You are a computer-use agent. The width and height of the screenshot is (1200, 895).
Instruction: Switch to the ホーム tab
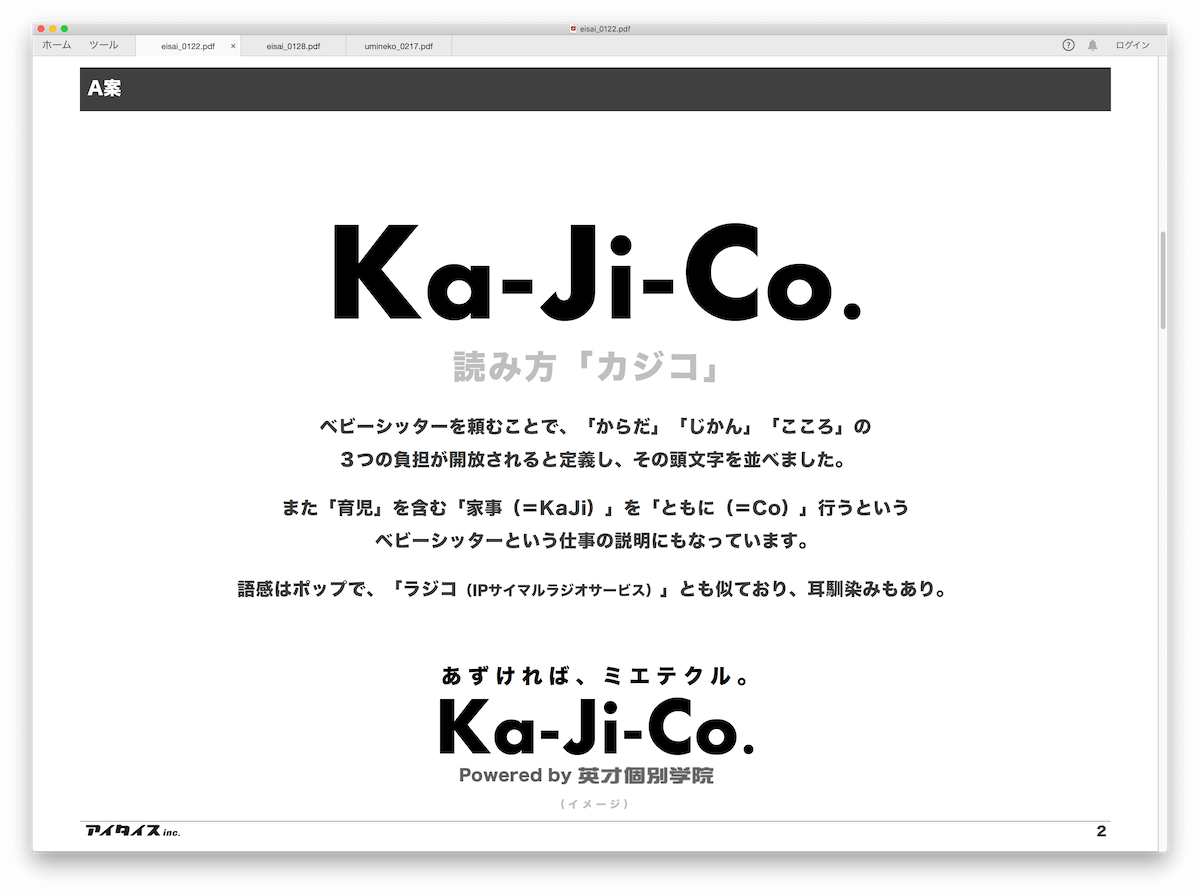tap(56, 45)
